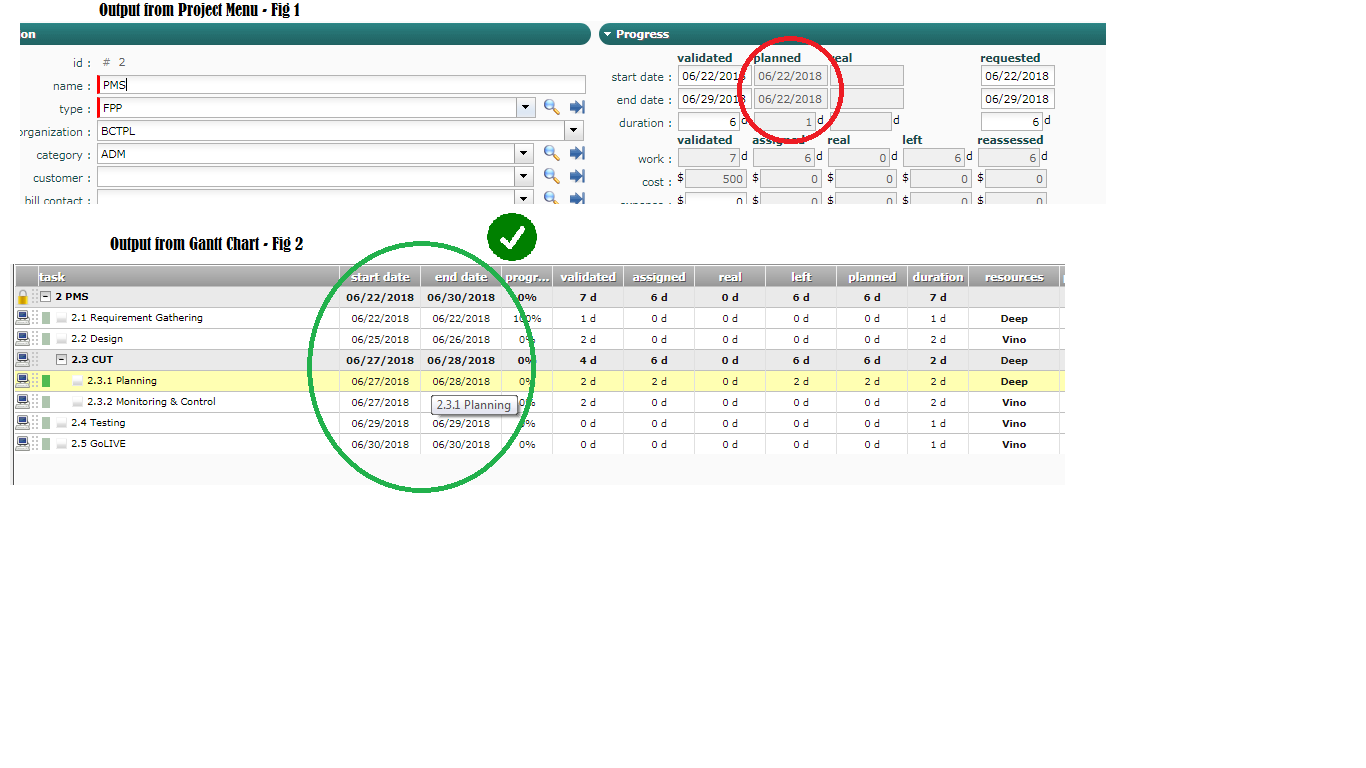Open the type dropdown showing FPP

tap(525, 108)
